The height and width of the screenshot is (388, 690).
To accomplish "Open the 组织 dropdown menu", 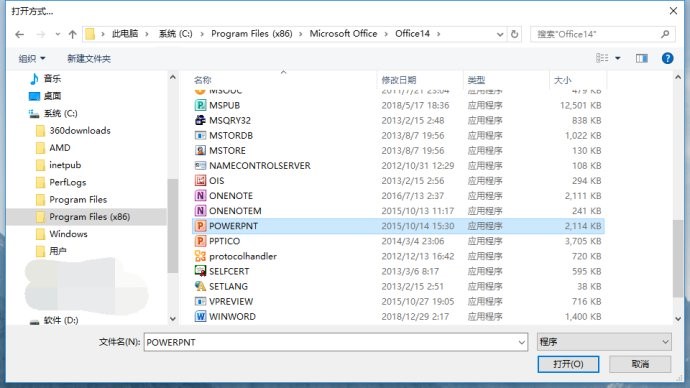I will click(x=32, y=59).
